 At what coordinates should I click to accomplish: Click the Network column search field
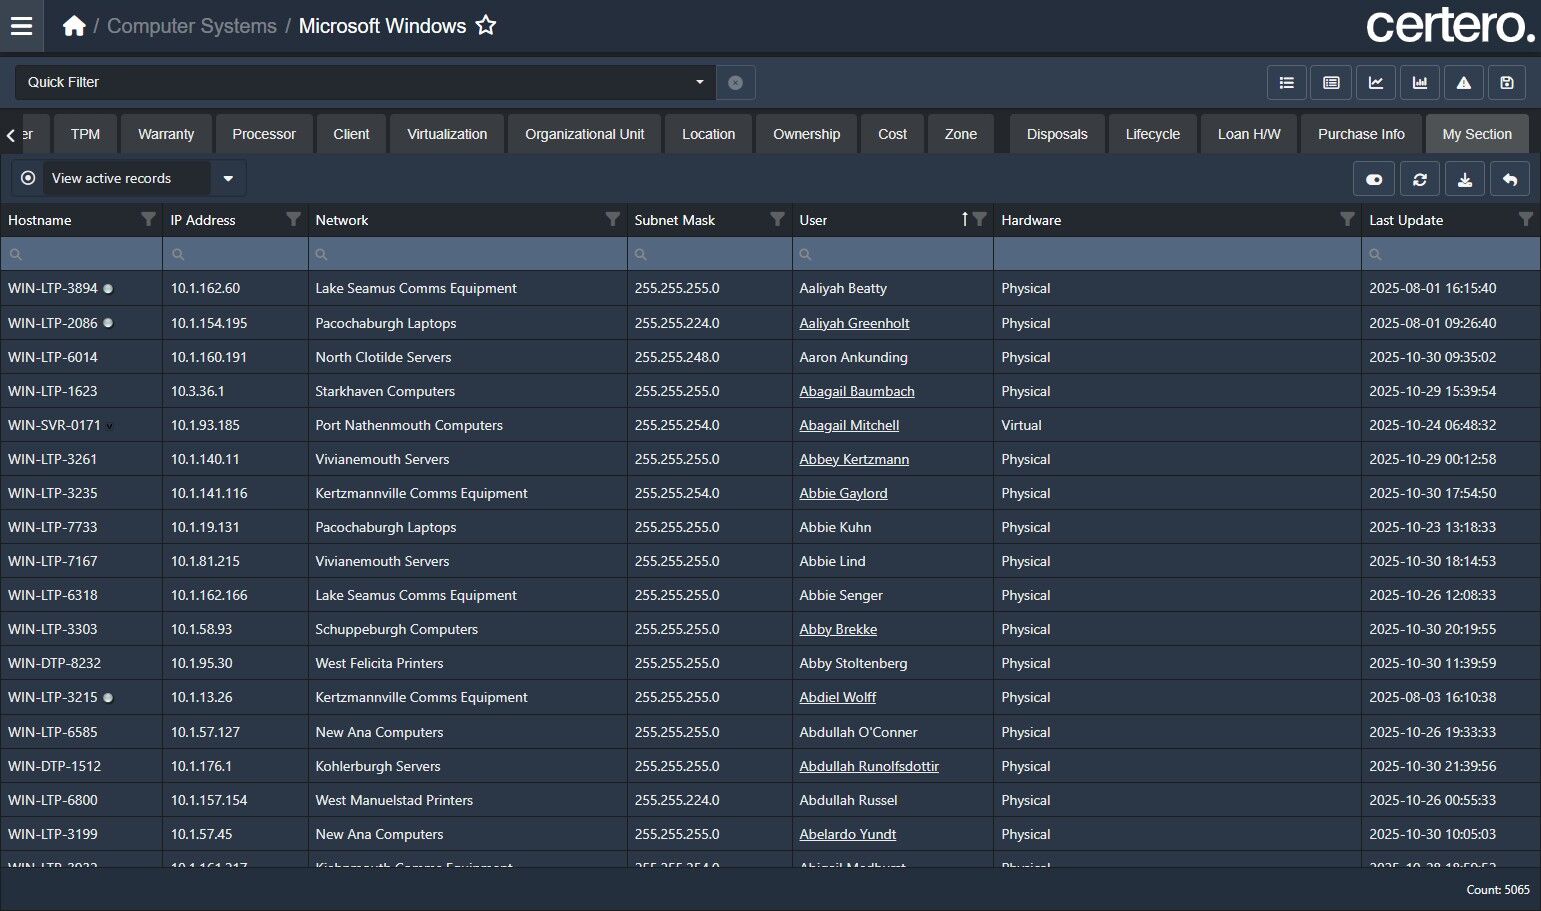coord(468,254)
